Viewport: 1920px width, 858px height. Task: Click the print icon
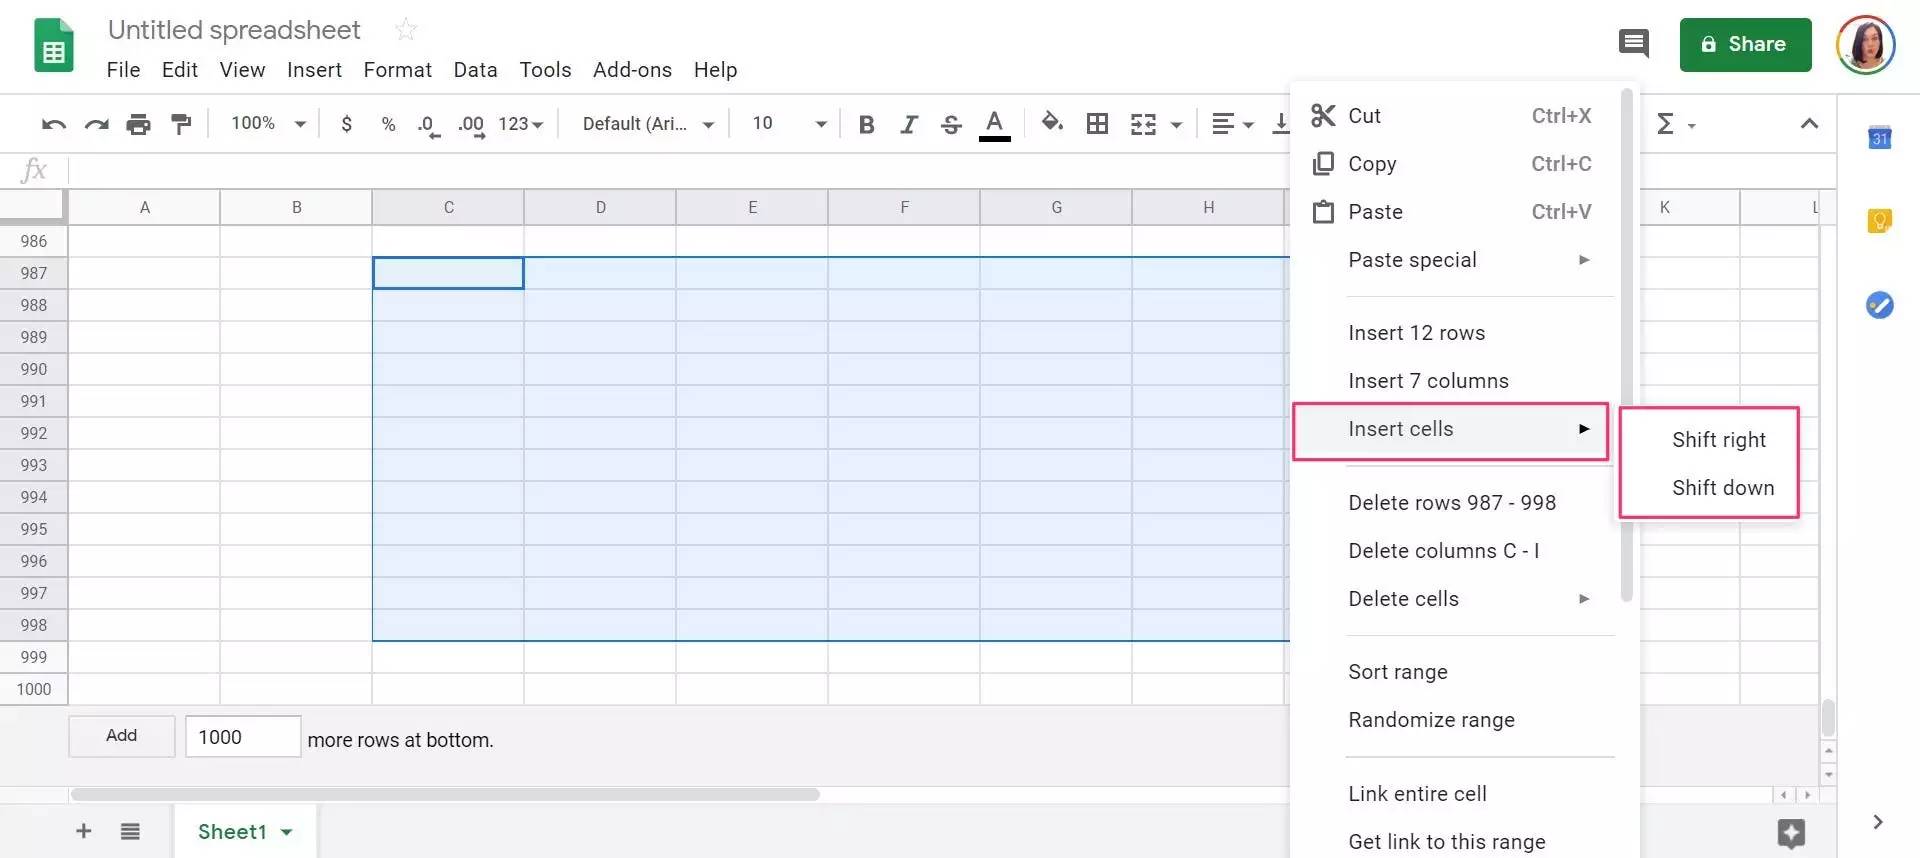138,124
